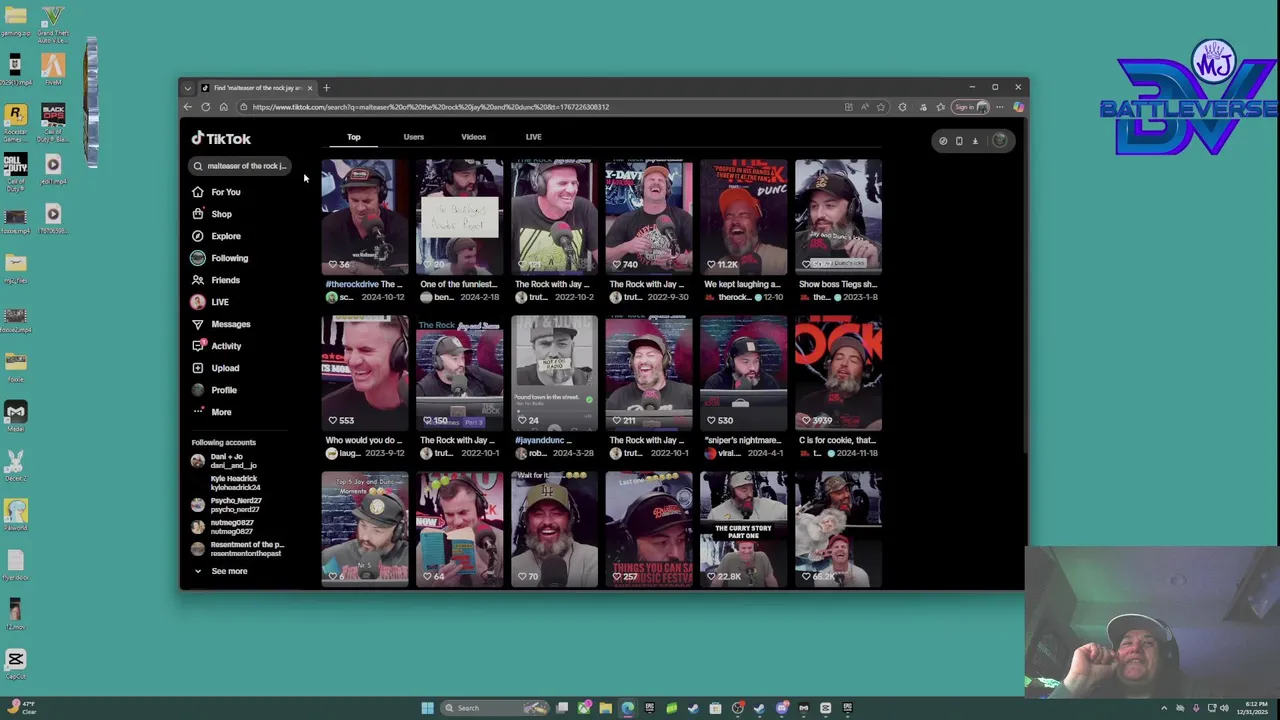
Task: Open the Show boss Tiegs video thumbnail
Action: tap(838, 216)
